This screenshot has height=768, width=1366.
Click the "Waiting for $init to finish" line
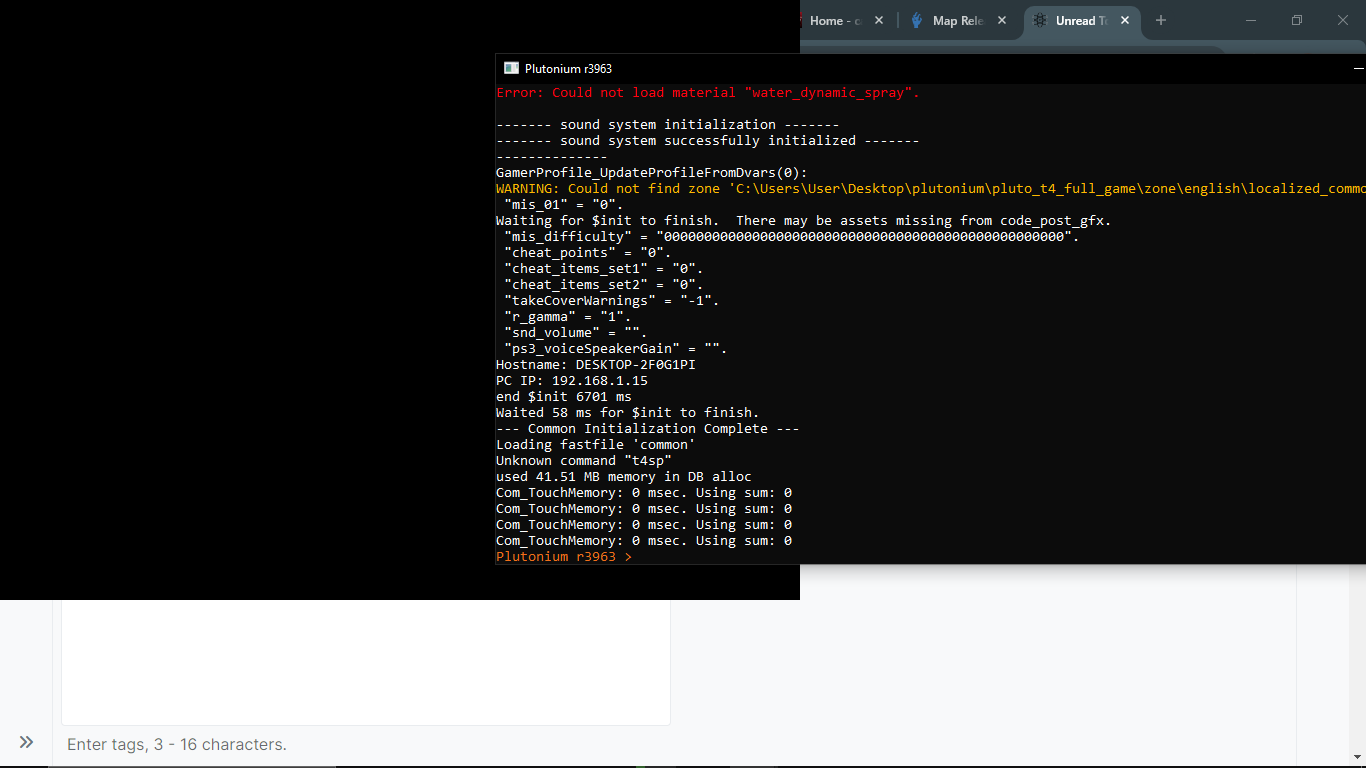coord(804,221)
